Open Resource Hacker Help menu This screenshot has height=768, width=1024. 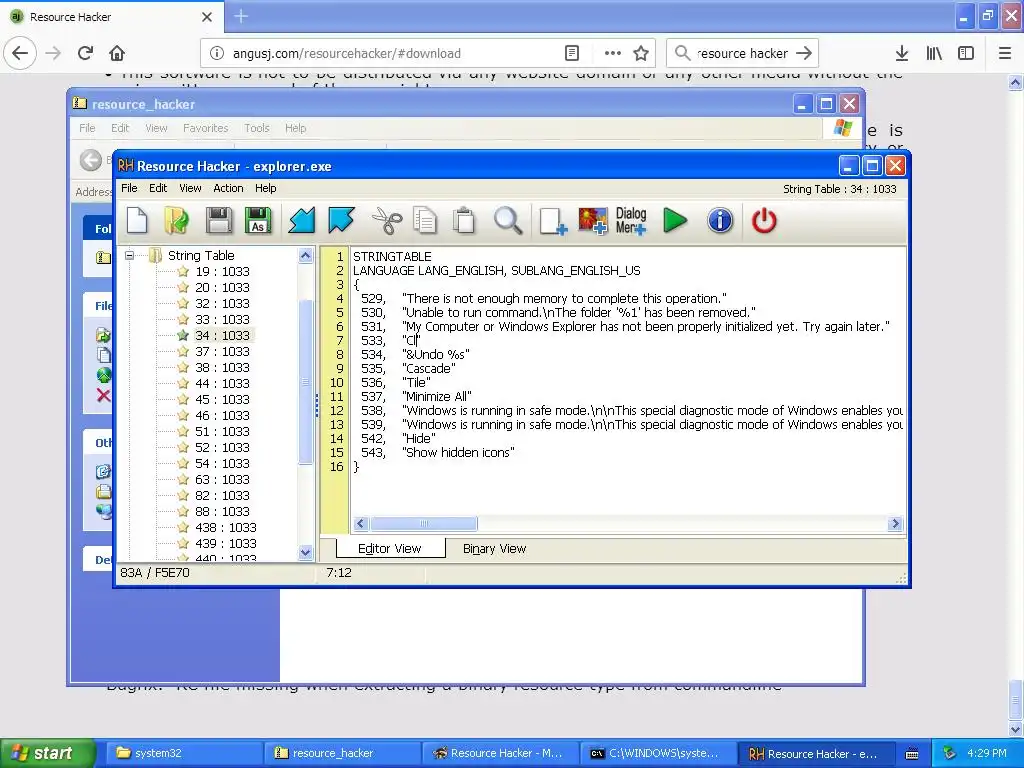pos(265,188)
